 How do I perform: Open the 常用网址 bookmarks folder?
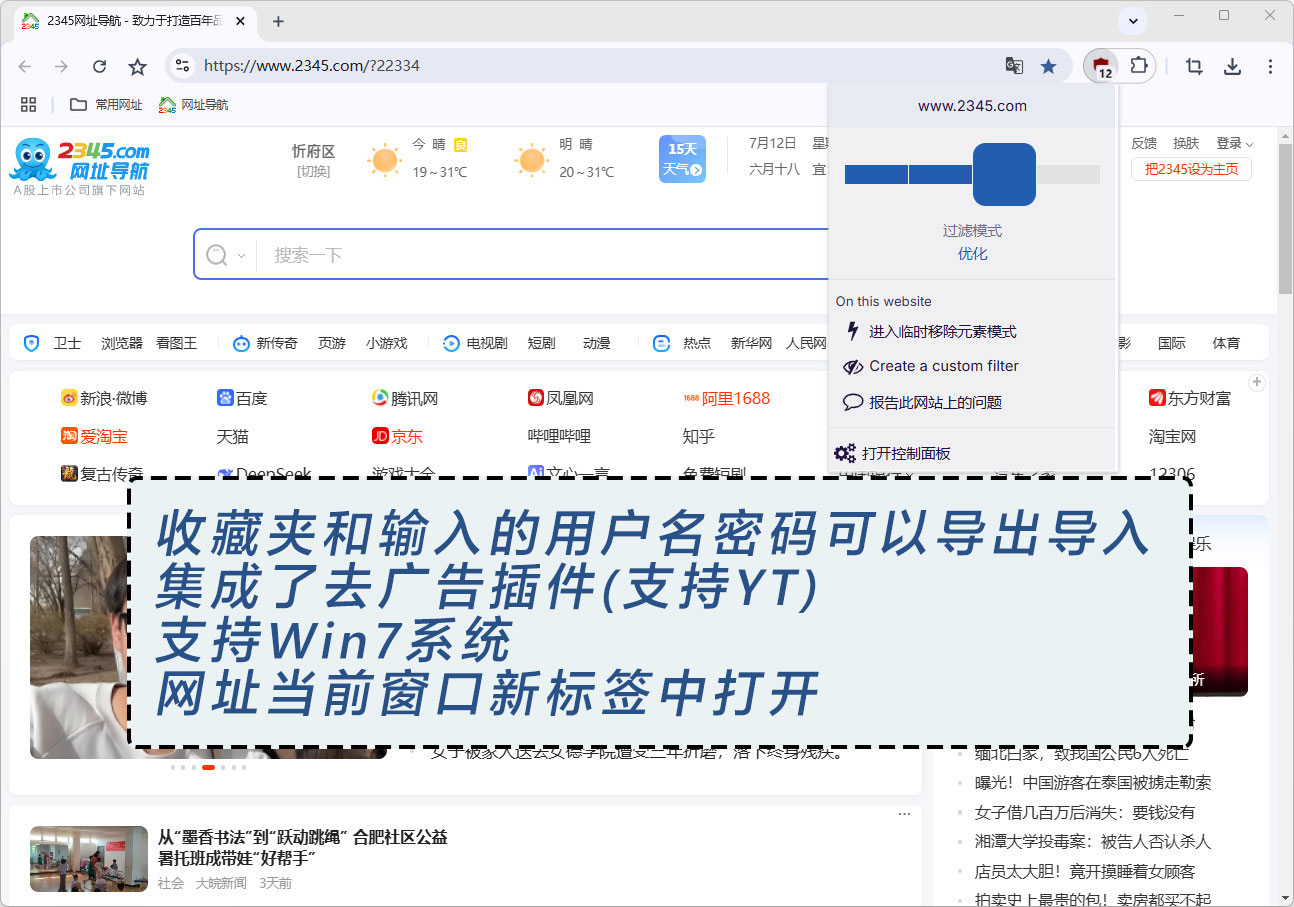[x=105, y=104]
